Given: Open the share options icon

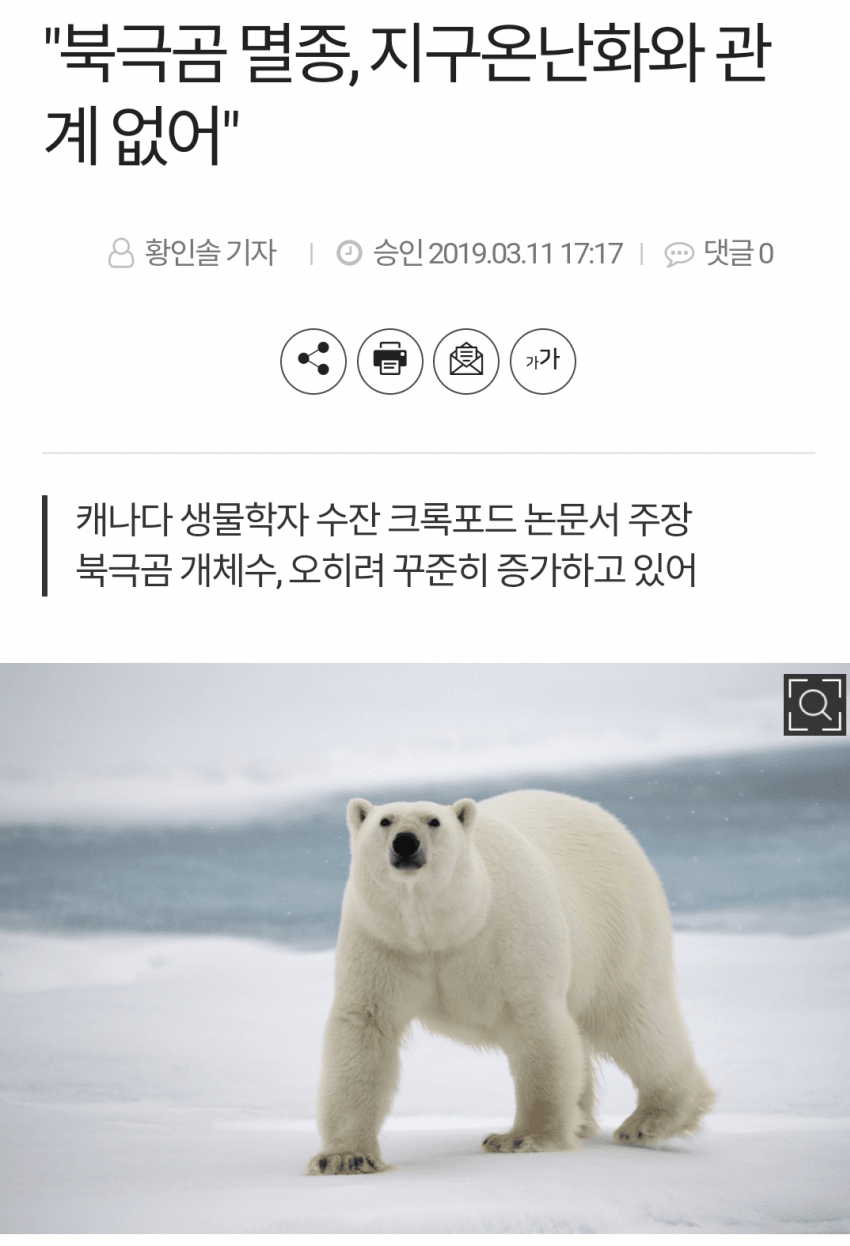Looking at the screenshot, I should (x=313, y=360).
